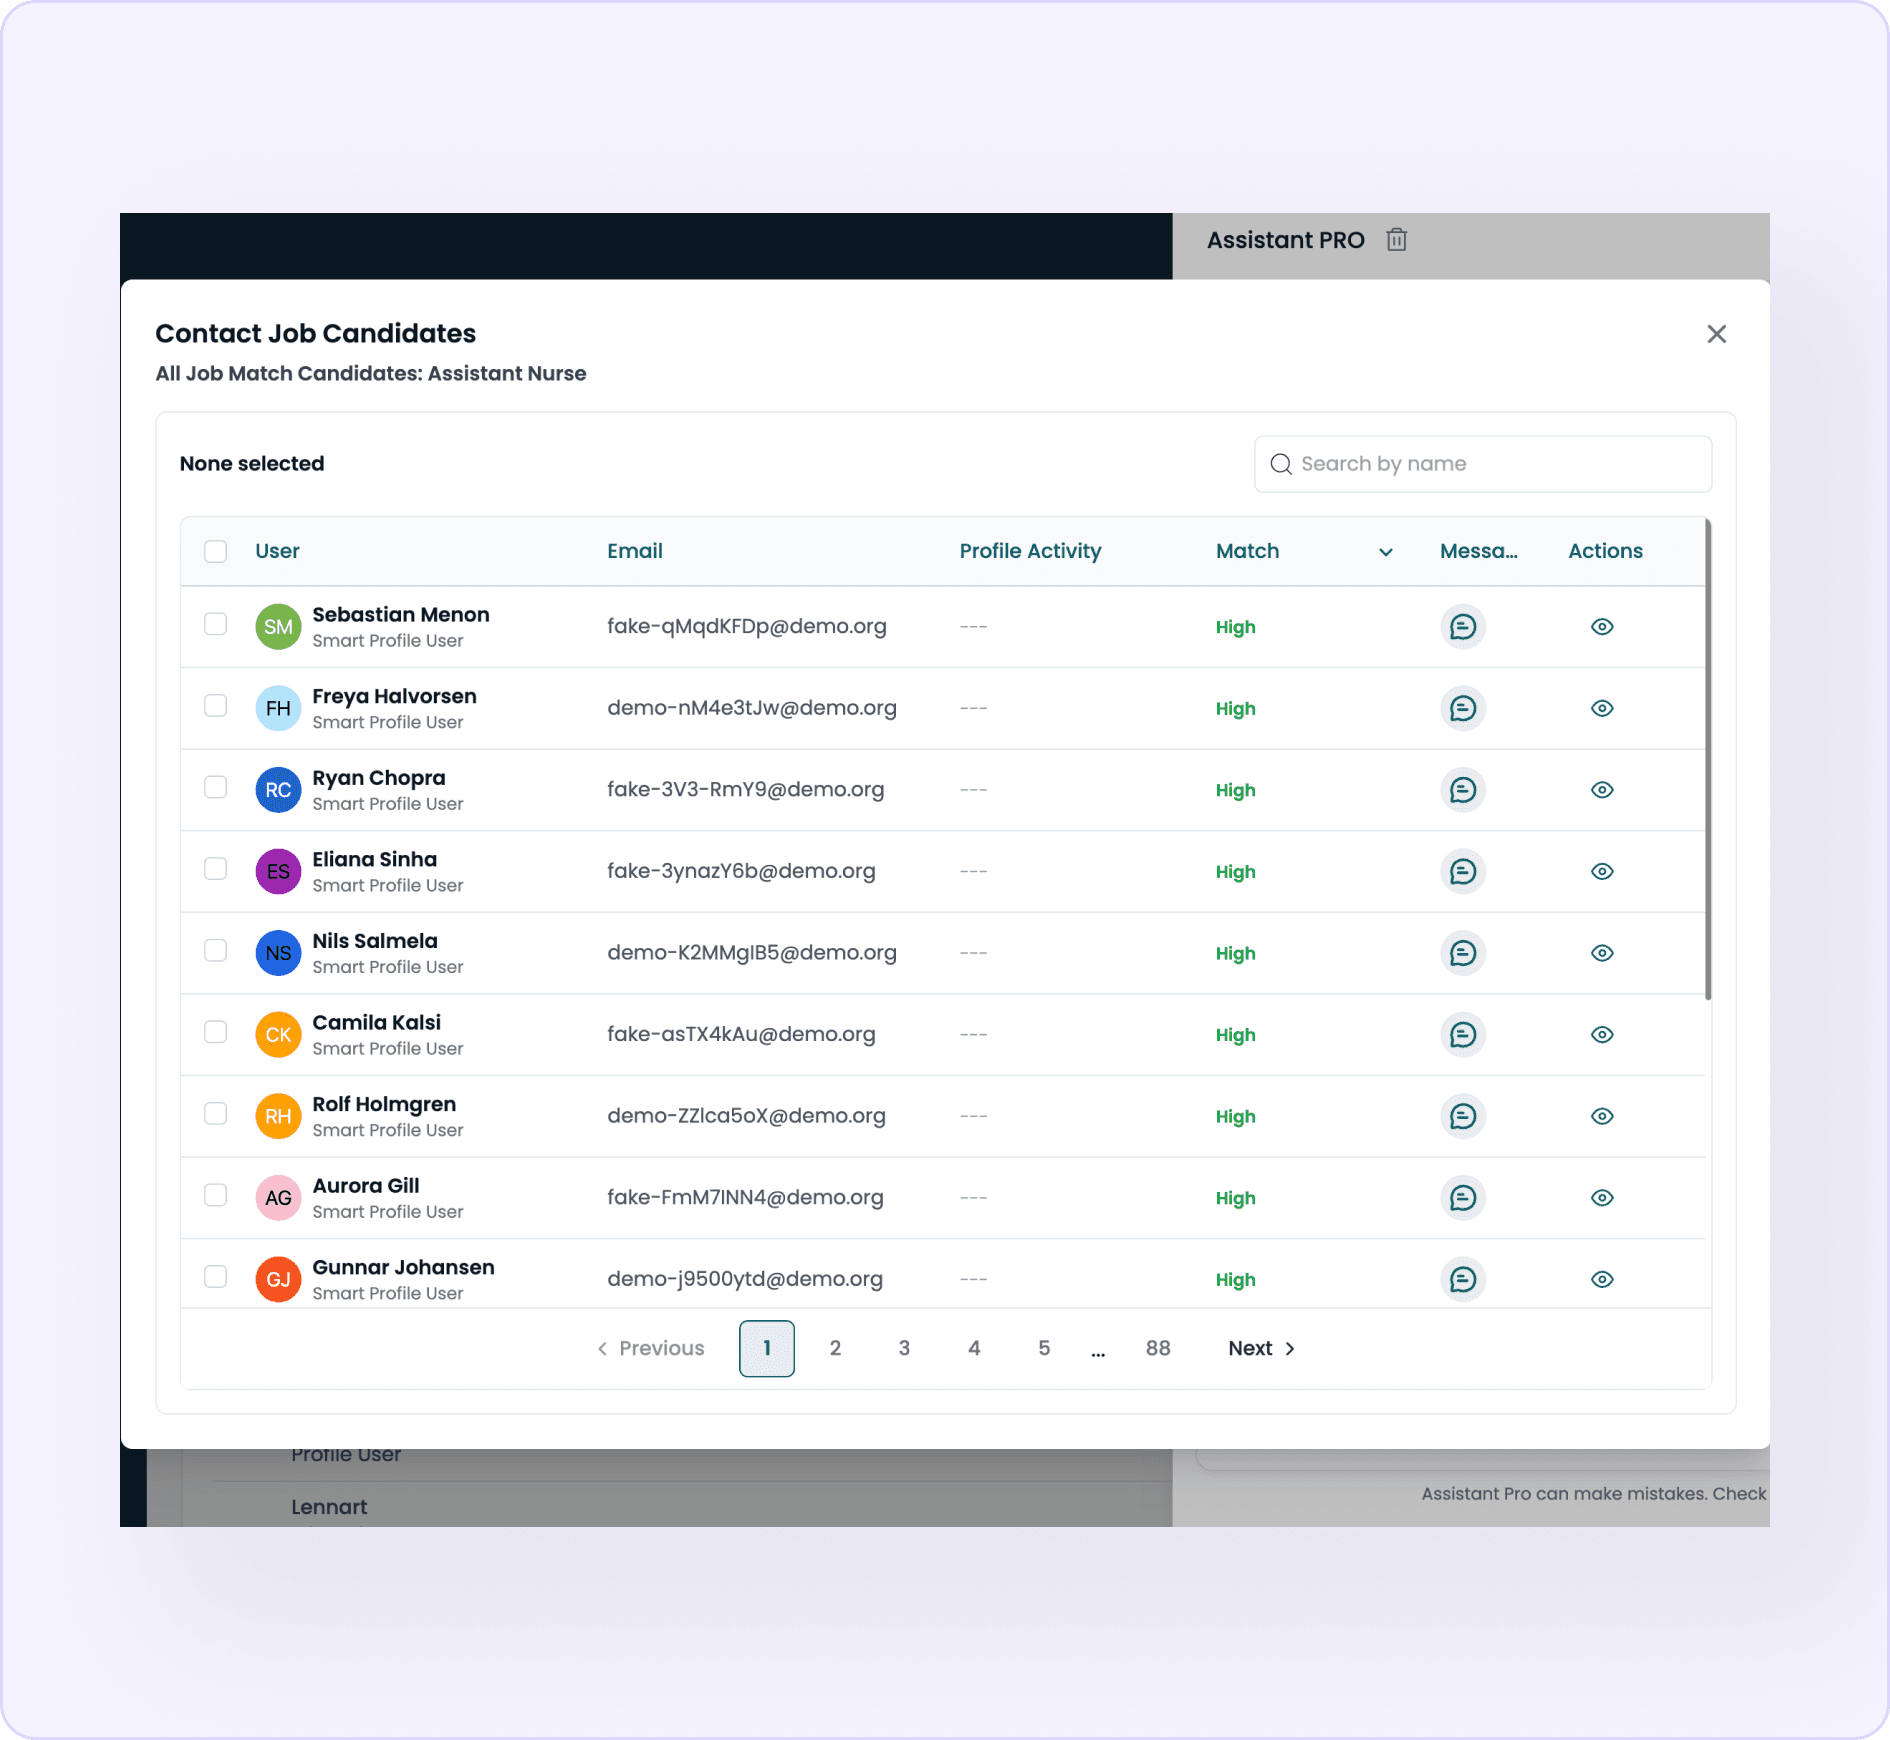Click the Profile Activity column header
Image resolution: width=1890 pixels, height=1740 pixels.
(x=1030, y=551)
